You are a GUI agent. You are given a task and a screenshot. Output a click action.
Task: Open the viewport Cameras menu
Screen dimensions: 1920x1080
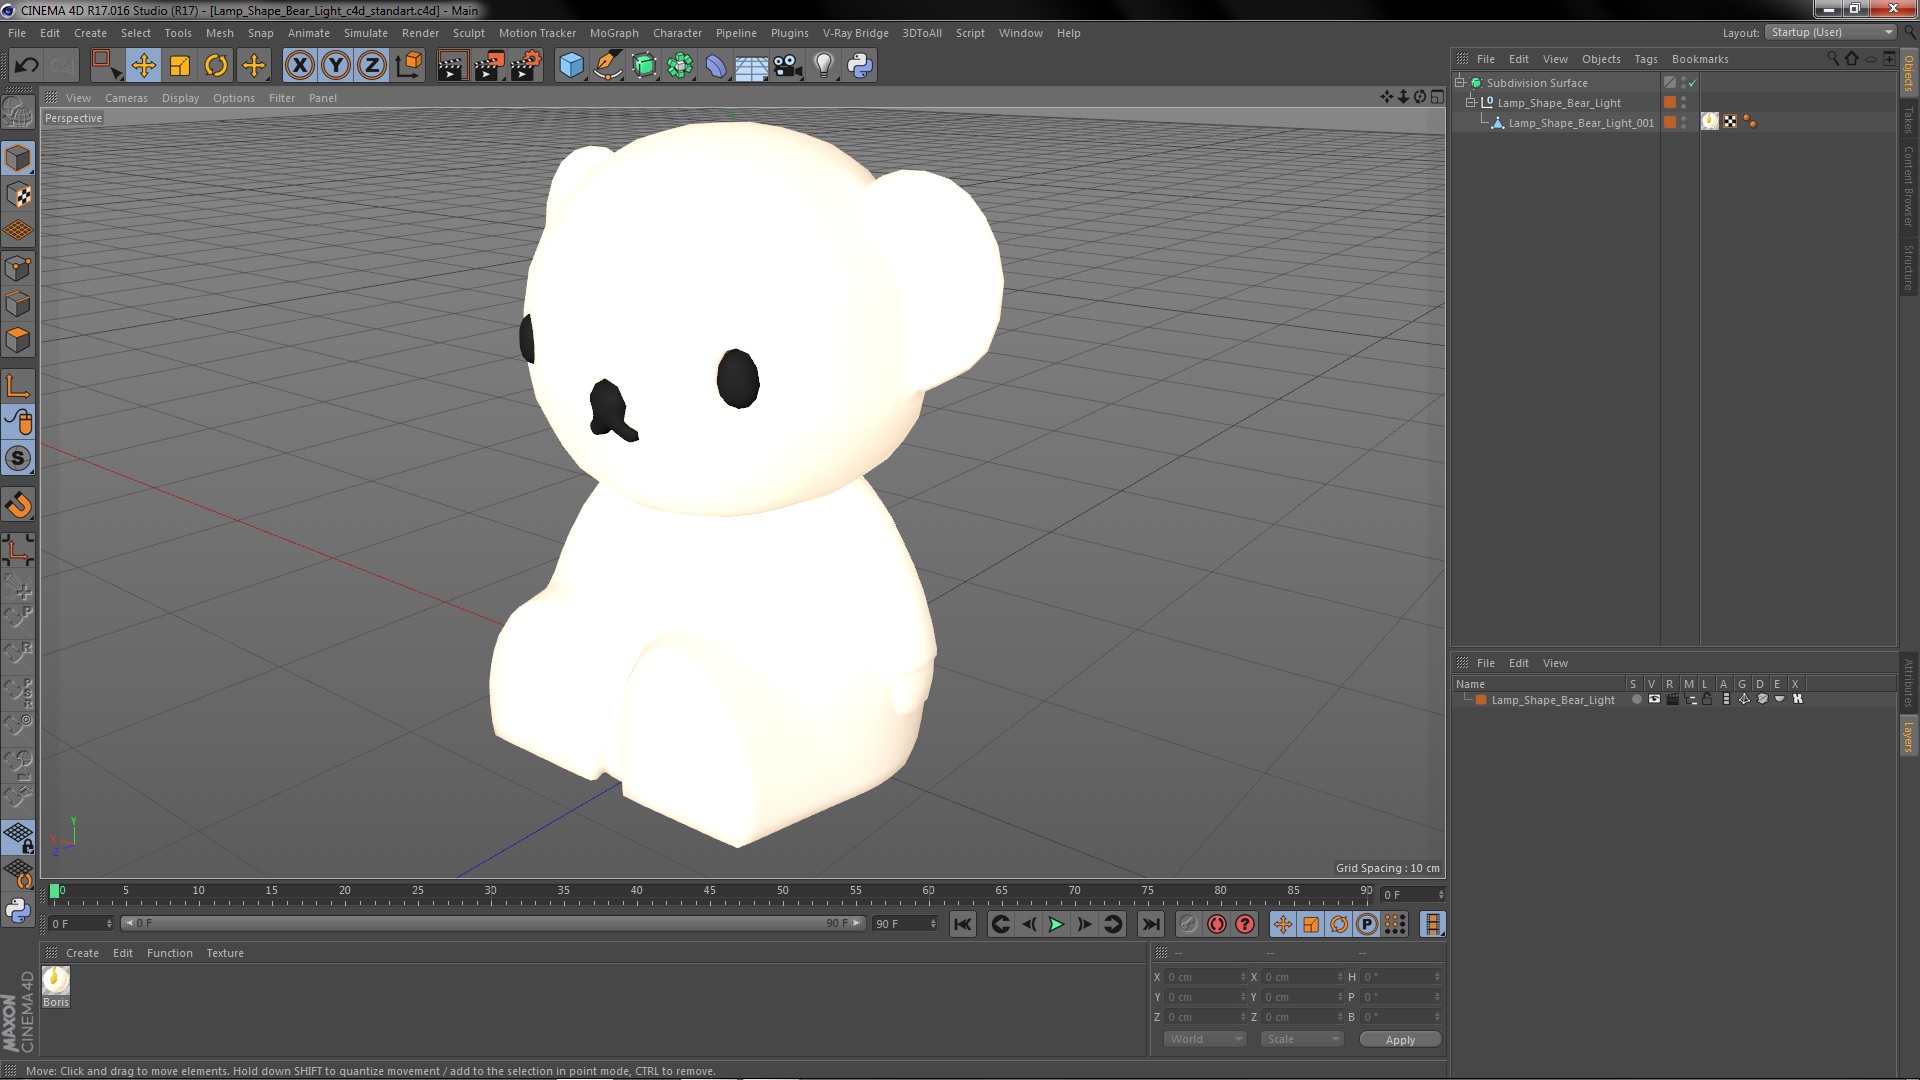tap(126, 98)
